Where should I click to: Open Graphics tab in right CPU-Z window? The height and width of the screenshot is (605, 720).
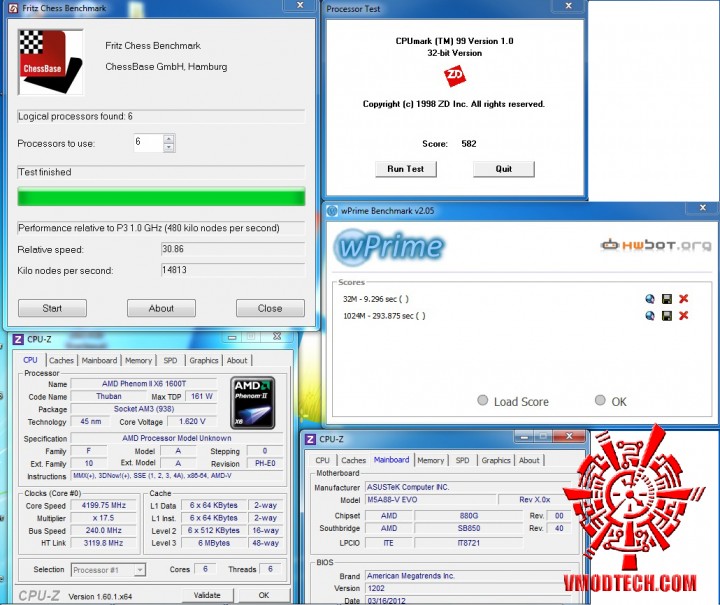point(496,460)
